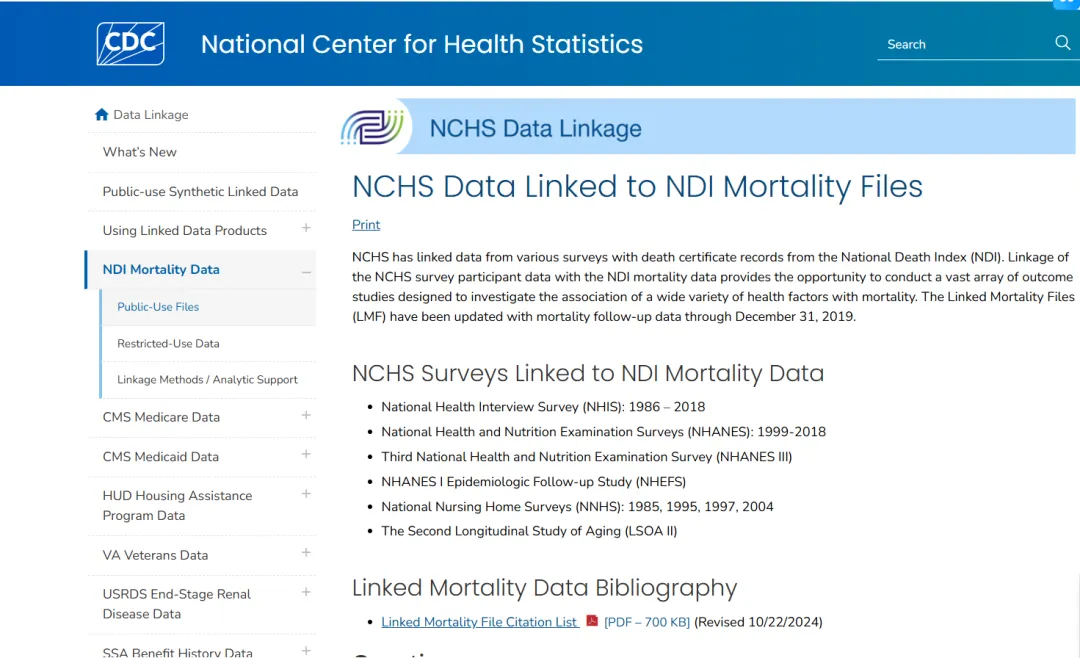This screenshot has height=658, width=1080.
Task: Expand the CMS Medicaid Data section
Action: tap(306, 455)
